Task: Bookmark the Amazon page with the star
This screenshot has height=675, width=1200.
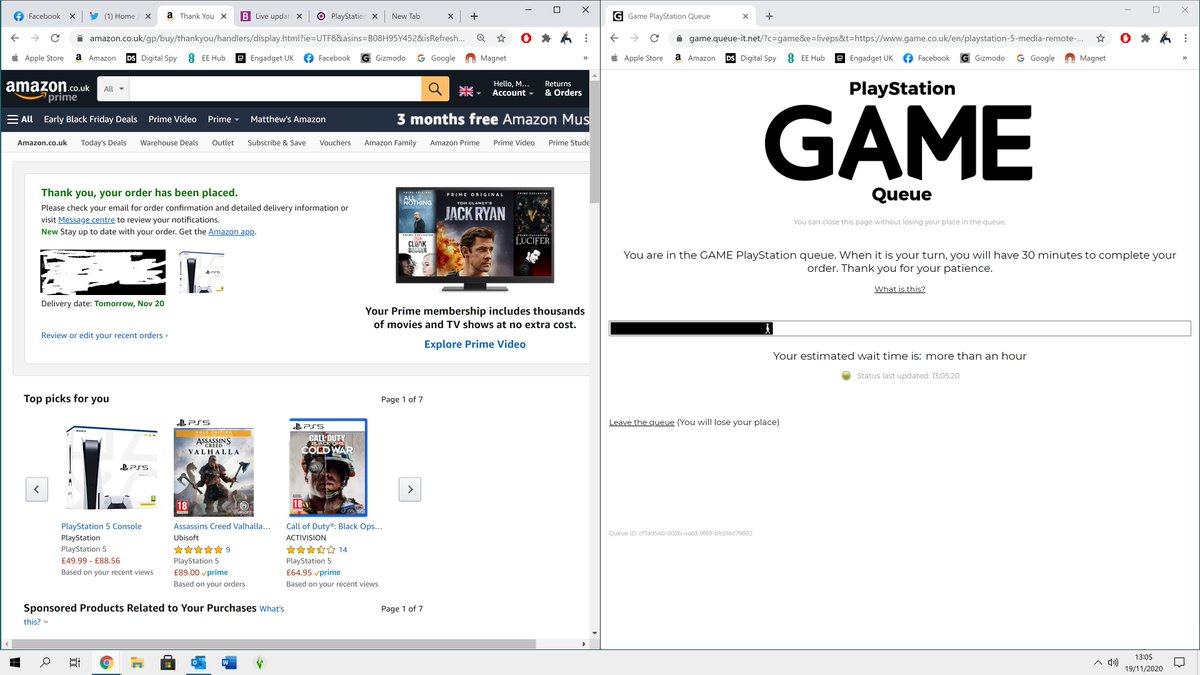Action: [x=502, y=38]
